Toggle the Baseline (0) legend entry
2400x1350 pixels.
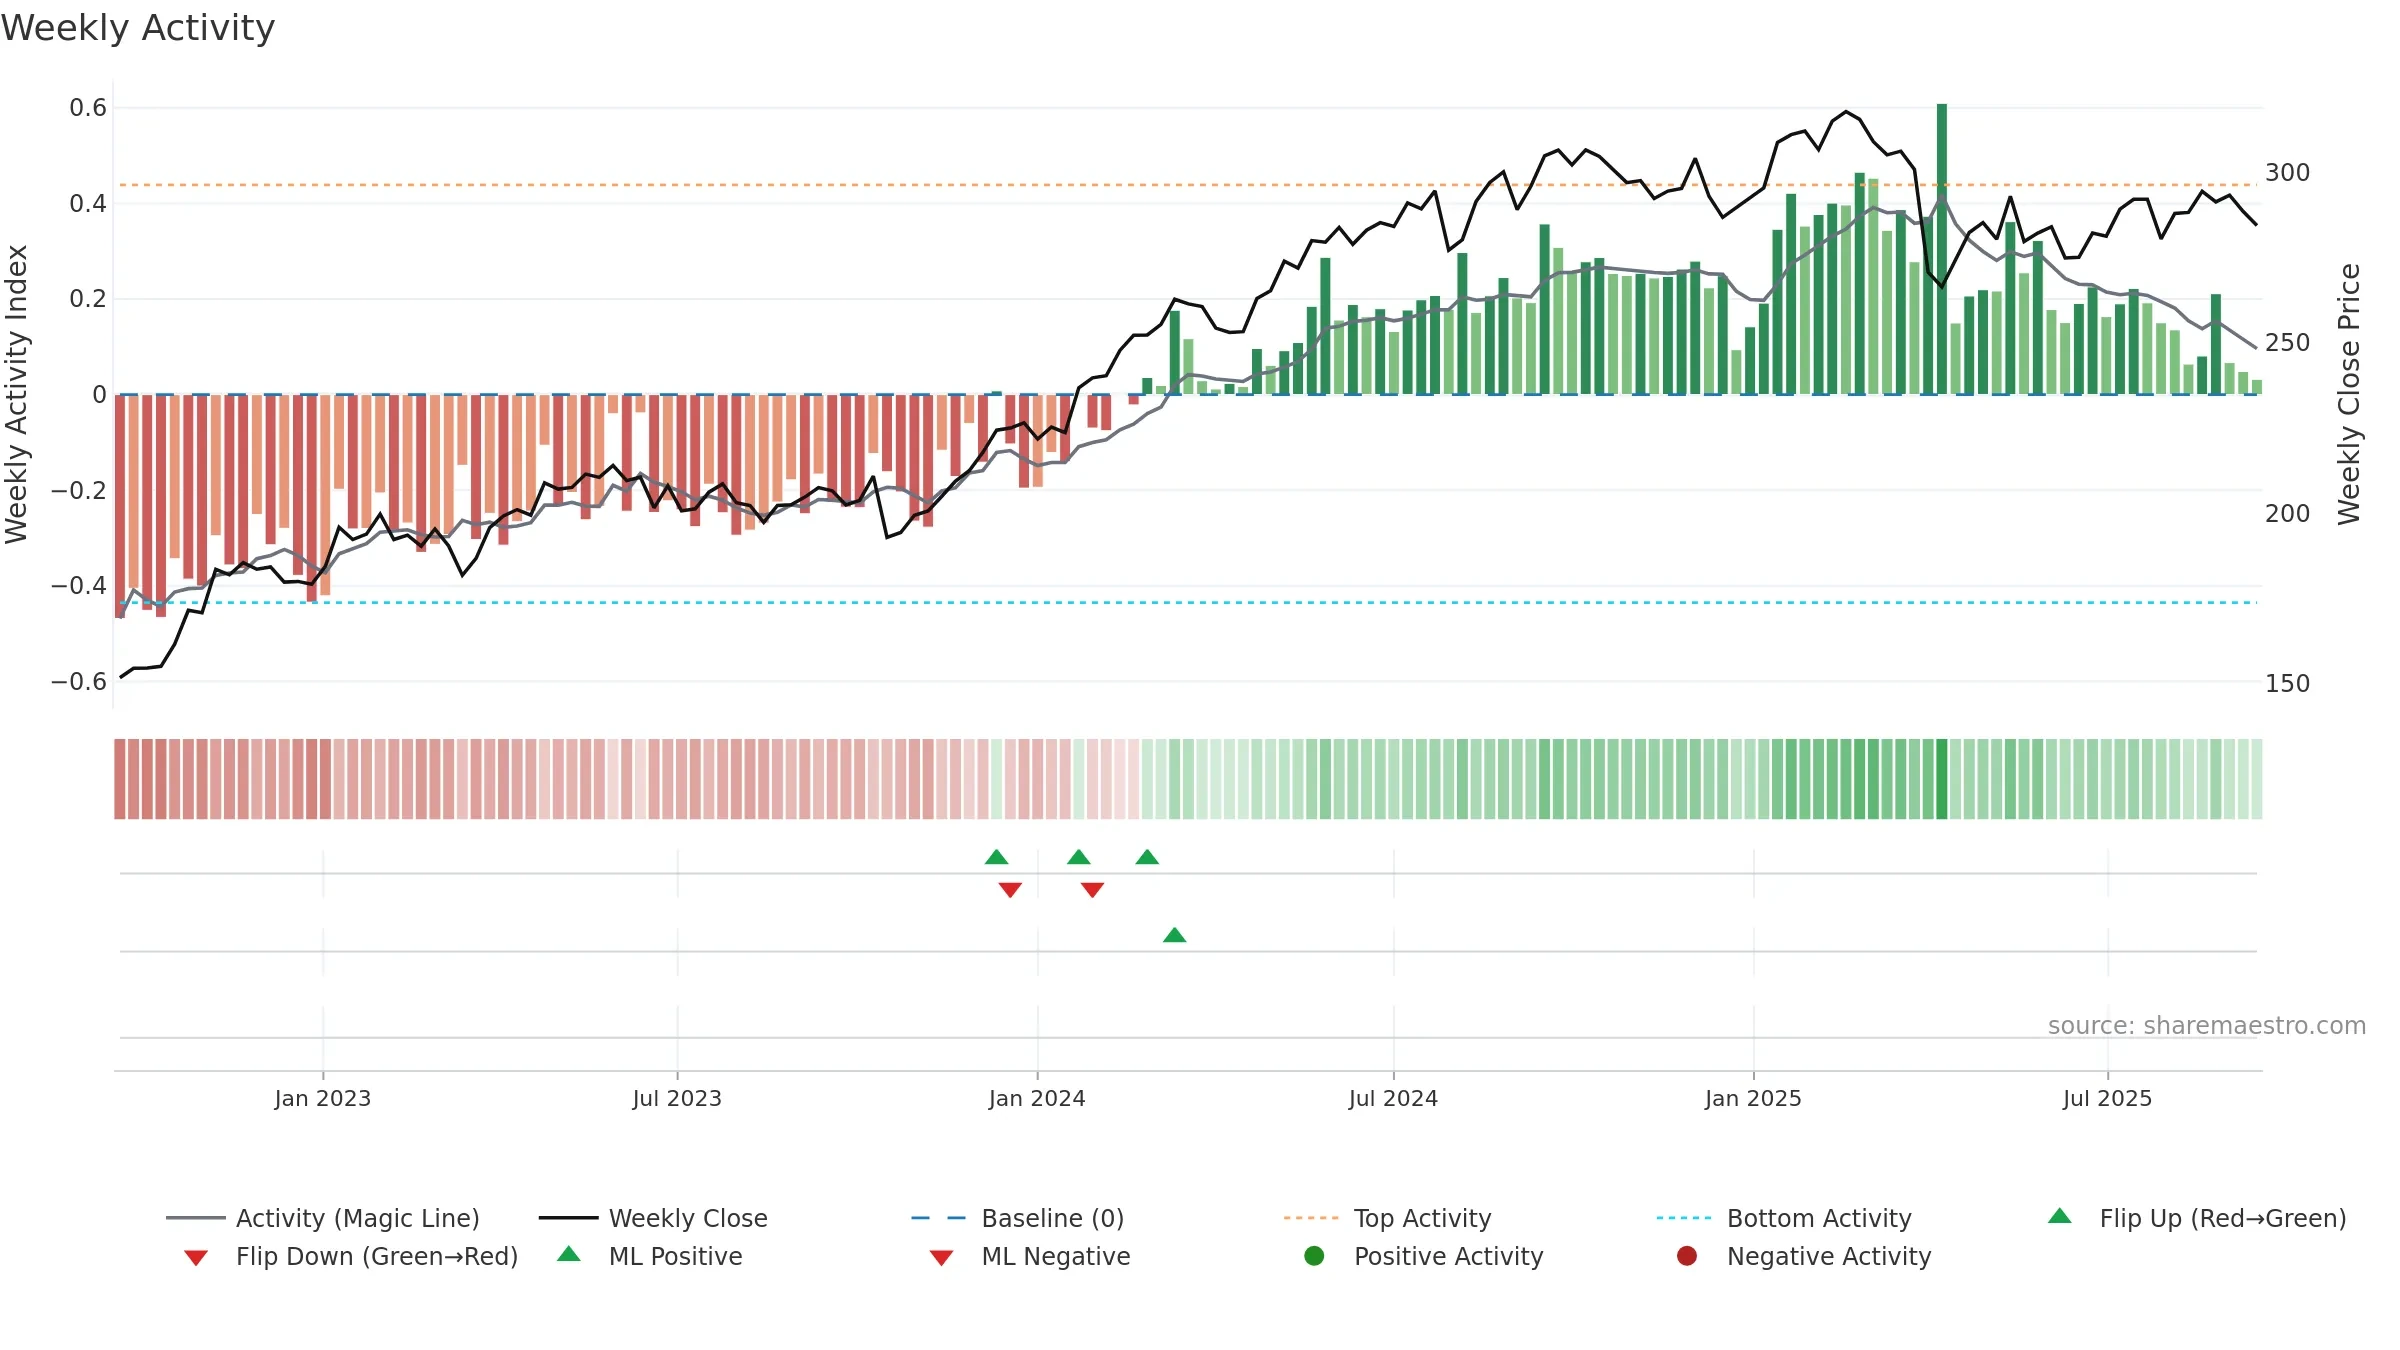pos(1018,1218)
